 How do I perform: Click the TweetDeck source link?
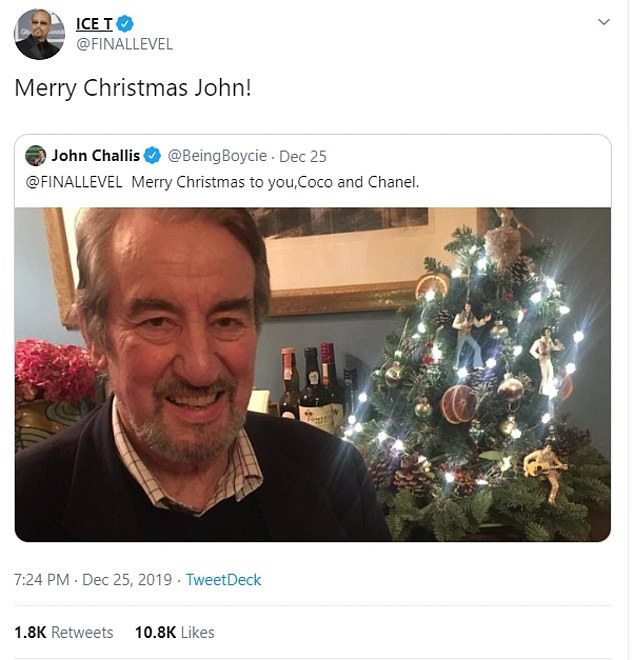point(225,579)
